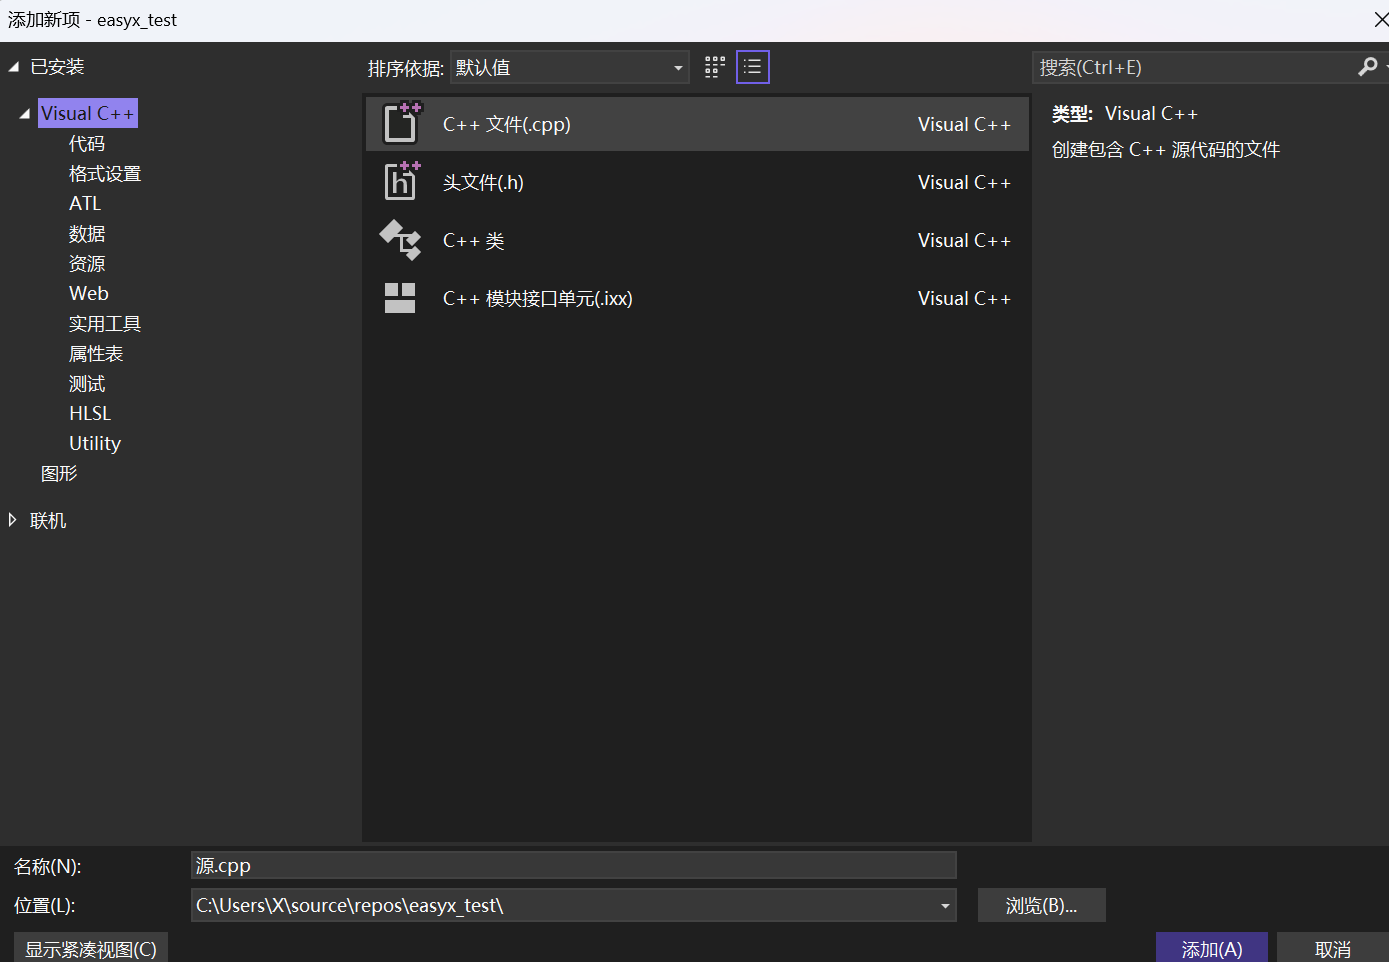The height and width of the screenshot is (962, 1389).
Task: Open the 位置 path dropdown arrow
Action: pos(945,906)
